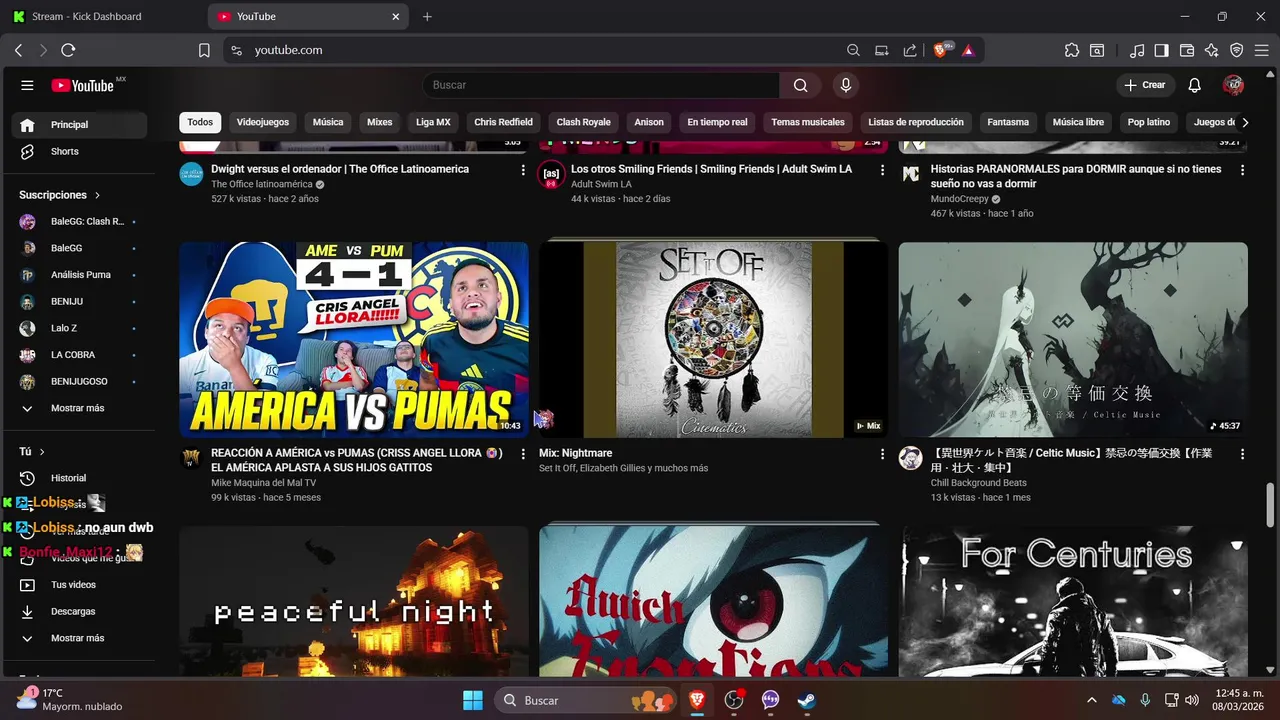This screenshot has height=720, width=1280.
Task: Open BENIJUGOSO subscription channel
Action: (79, 381)
